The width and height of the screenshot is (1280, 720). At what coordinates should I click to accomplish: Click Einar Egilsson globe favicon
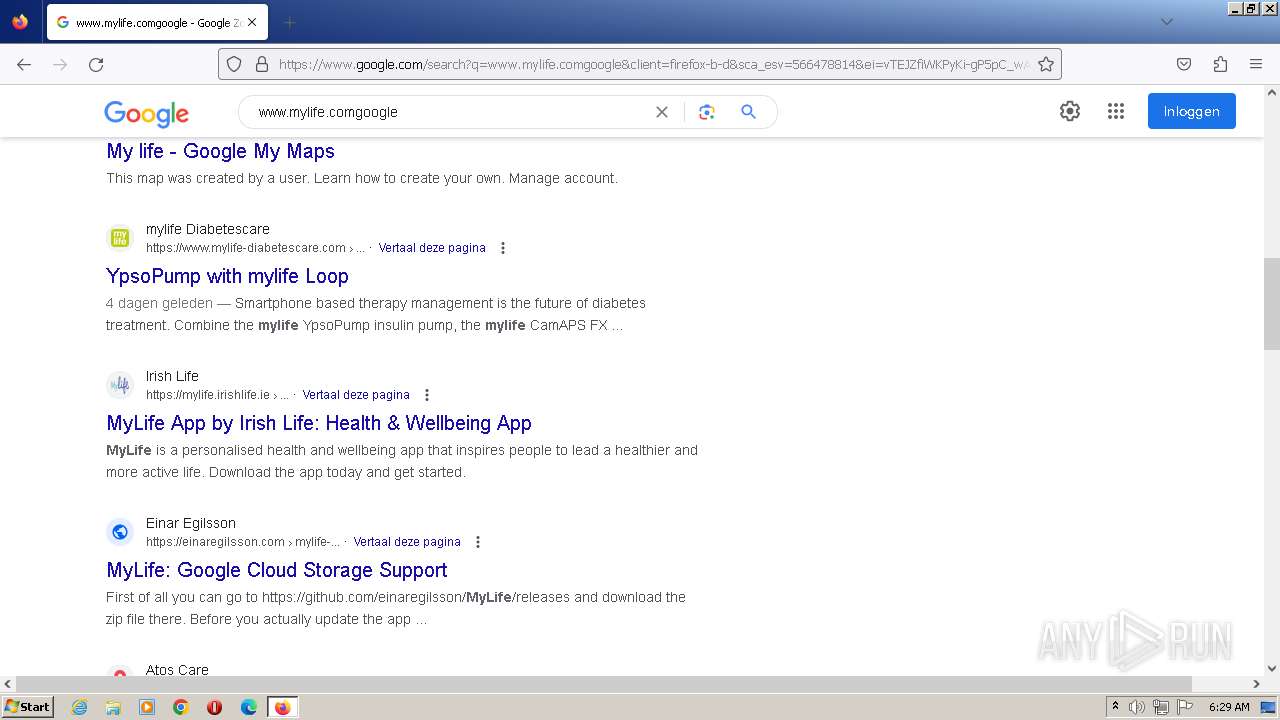click(120, 532)
